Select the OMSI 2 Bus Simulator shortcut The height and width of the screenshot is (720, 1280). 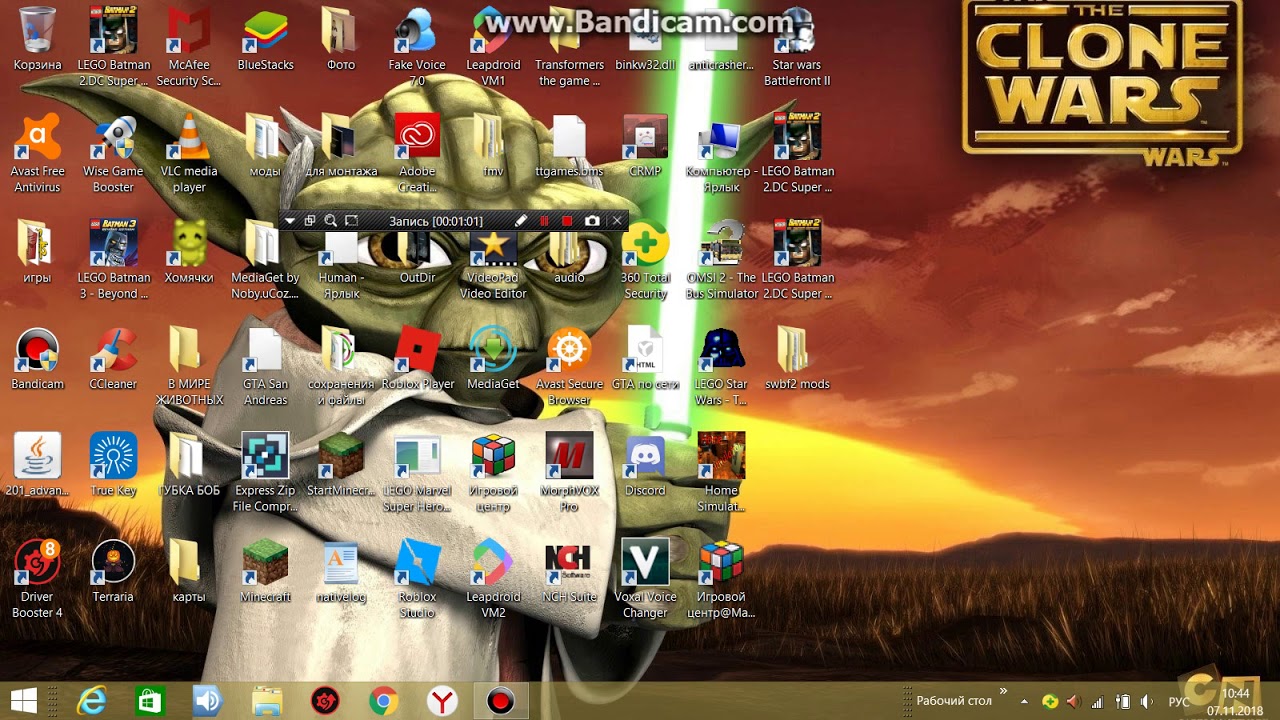point(721,260)
